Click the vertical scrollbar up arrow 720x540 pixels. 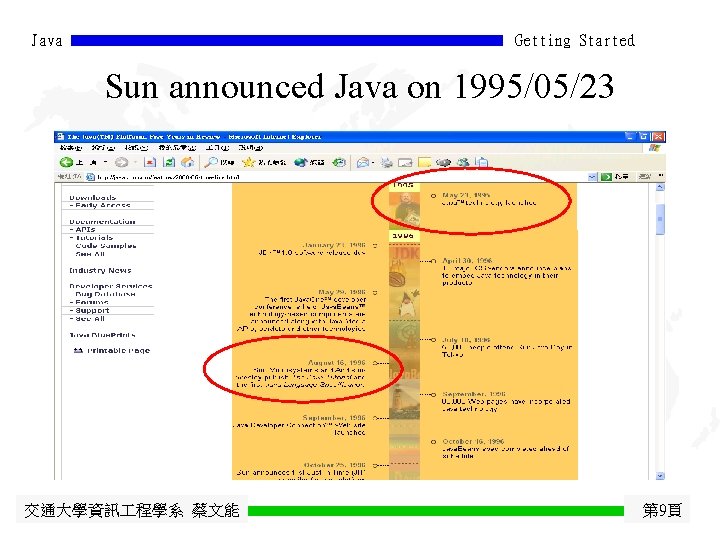(x=660, y=187)
